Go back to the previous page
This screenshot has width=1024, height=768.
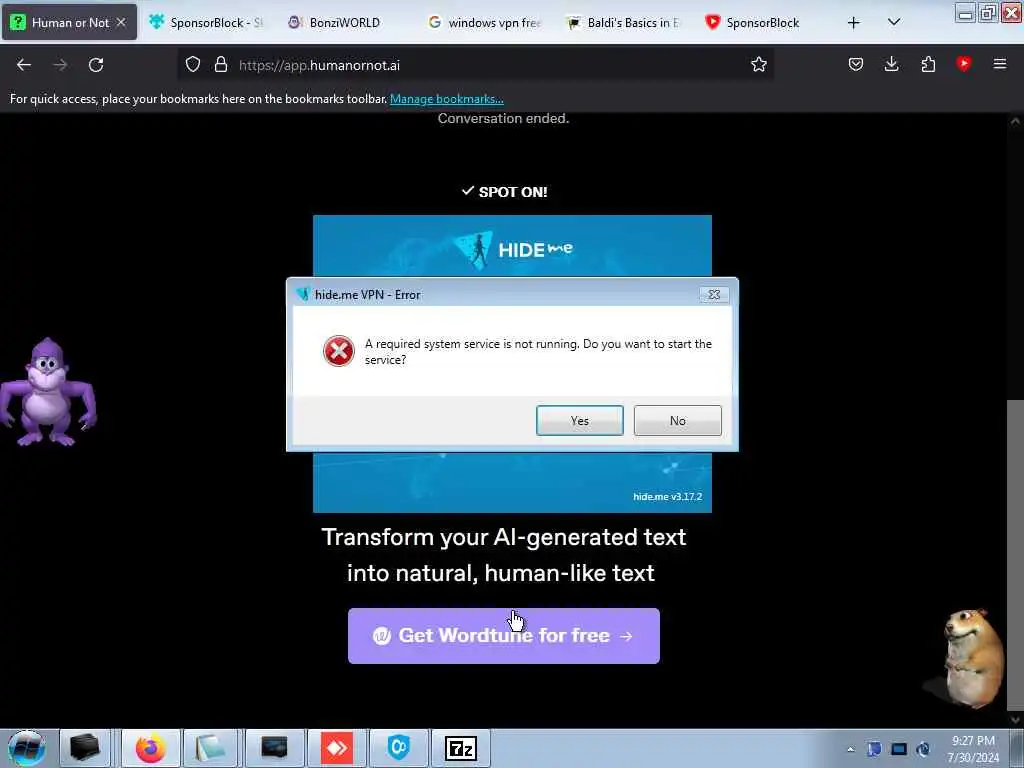pos(24,65)
